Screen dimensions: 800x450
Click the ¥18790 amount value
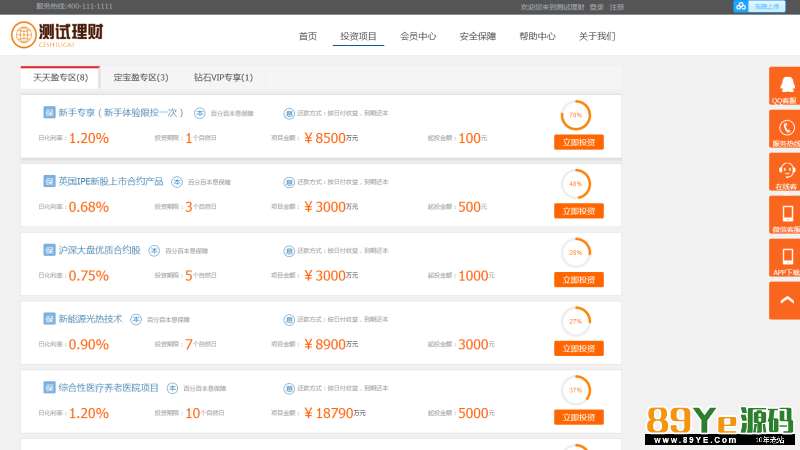pyautogui.click(x=329, y=413)
